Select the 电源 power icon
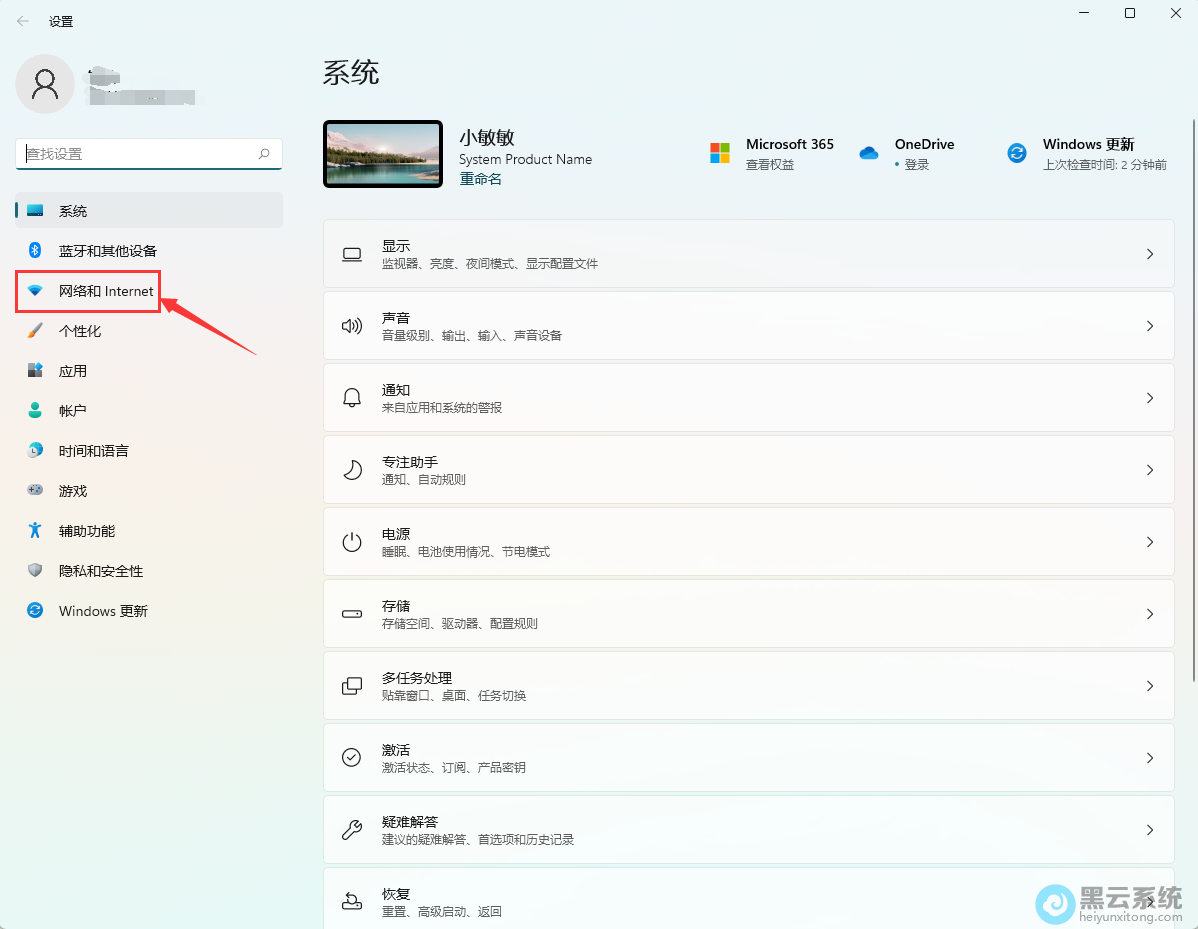The height and width of the screenshot is (929, 1198). 352,541
